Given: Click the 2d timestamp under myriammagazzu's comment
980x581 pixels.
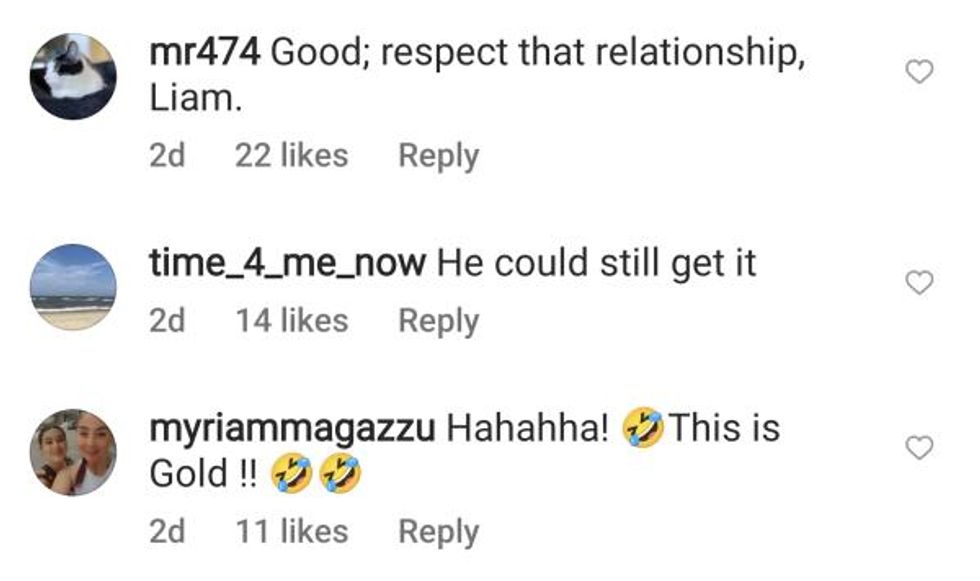Looking at the screenshot, I should 167,532.
